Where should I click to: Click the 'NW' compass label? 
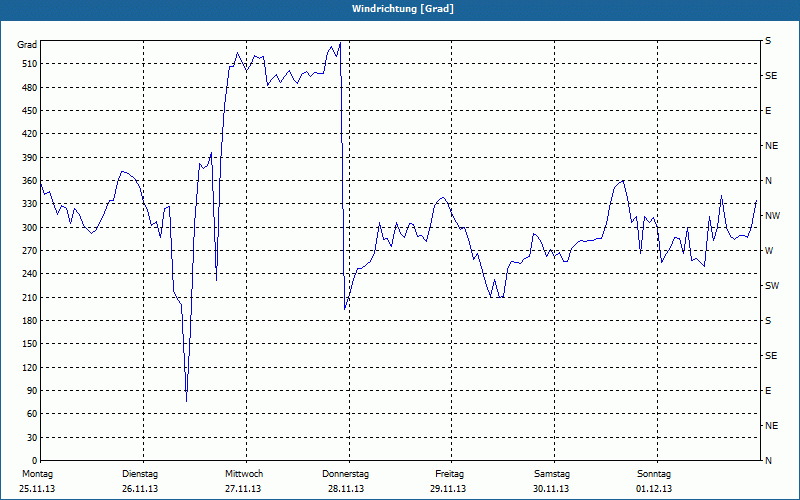tap(773, 216)
